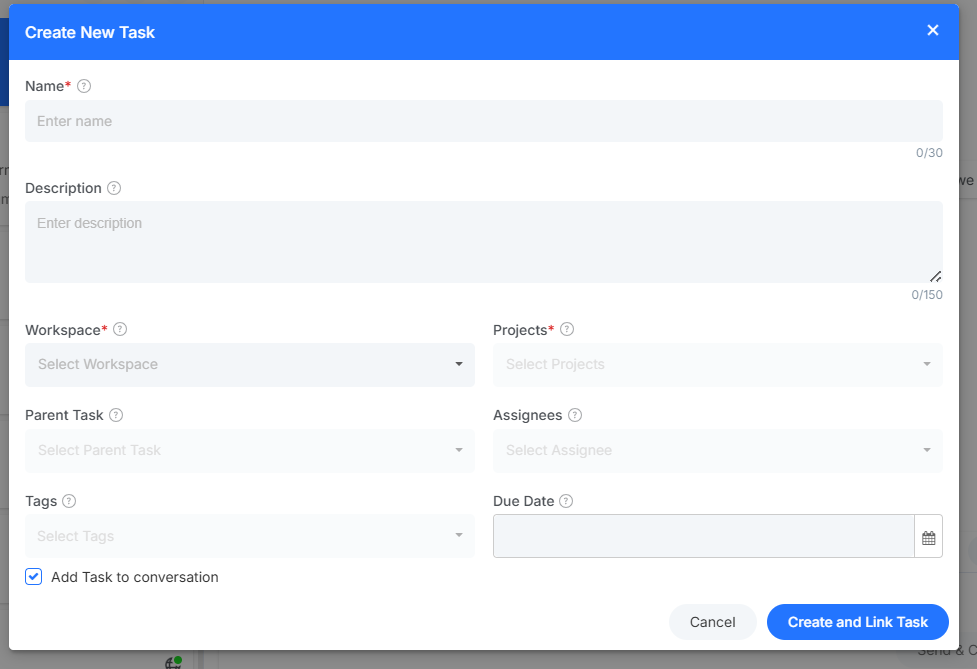Click the 0/30 name character counter
The image size is (977, 669).
929,153
